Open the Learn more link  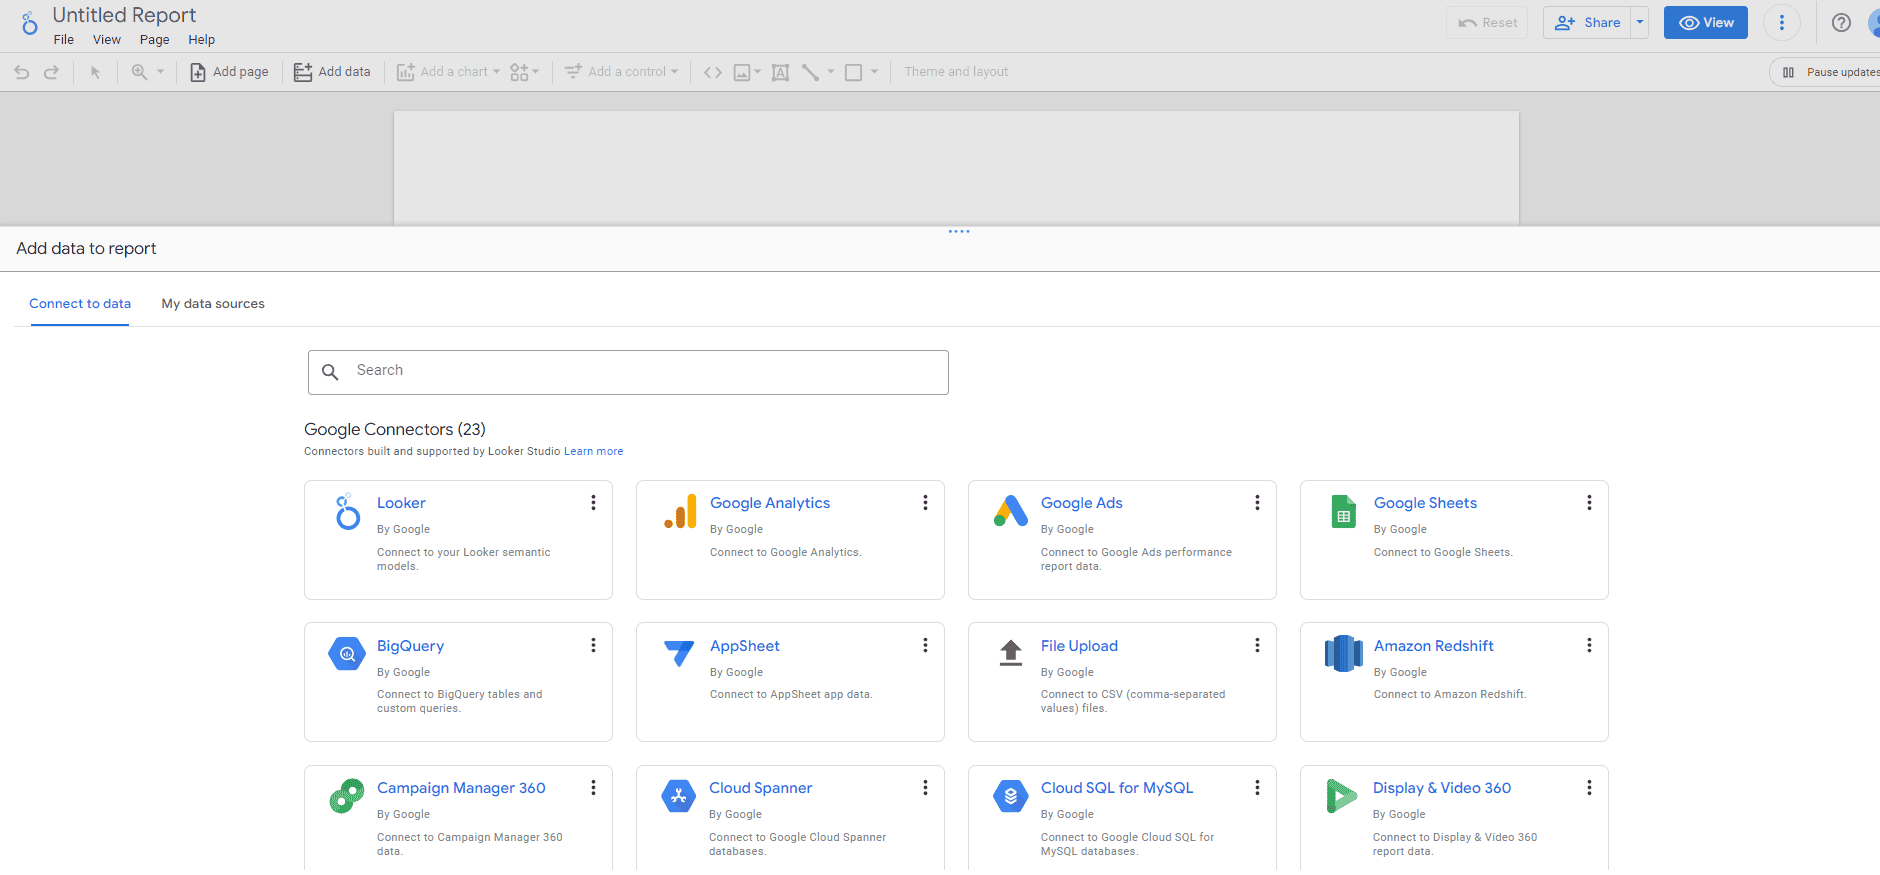tap(594, 452)
